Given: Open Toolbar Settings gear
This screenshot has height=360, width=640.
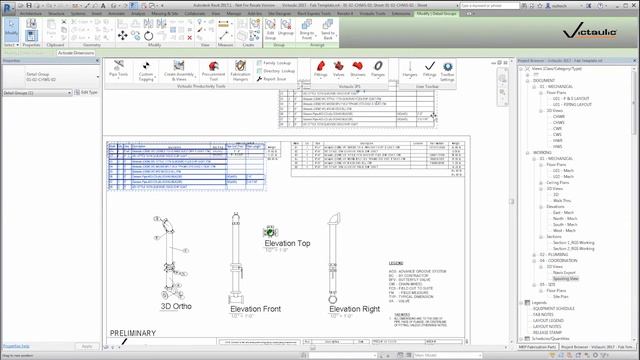Looking at the screenshot, I should point(447,71).
